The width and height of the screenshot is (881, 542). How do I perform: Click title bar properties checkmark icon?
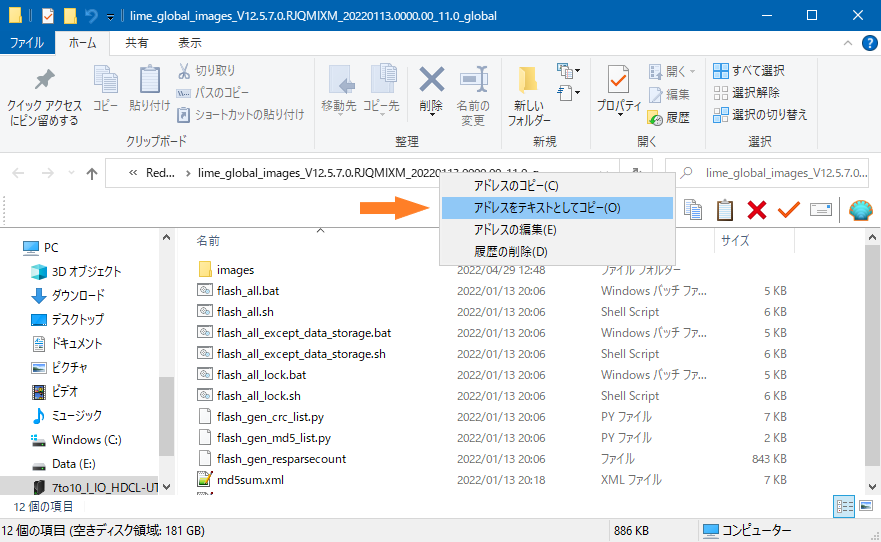[48, 16]
